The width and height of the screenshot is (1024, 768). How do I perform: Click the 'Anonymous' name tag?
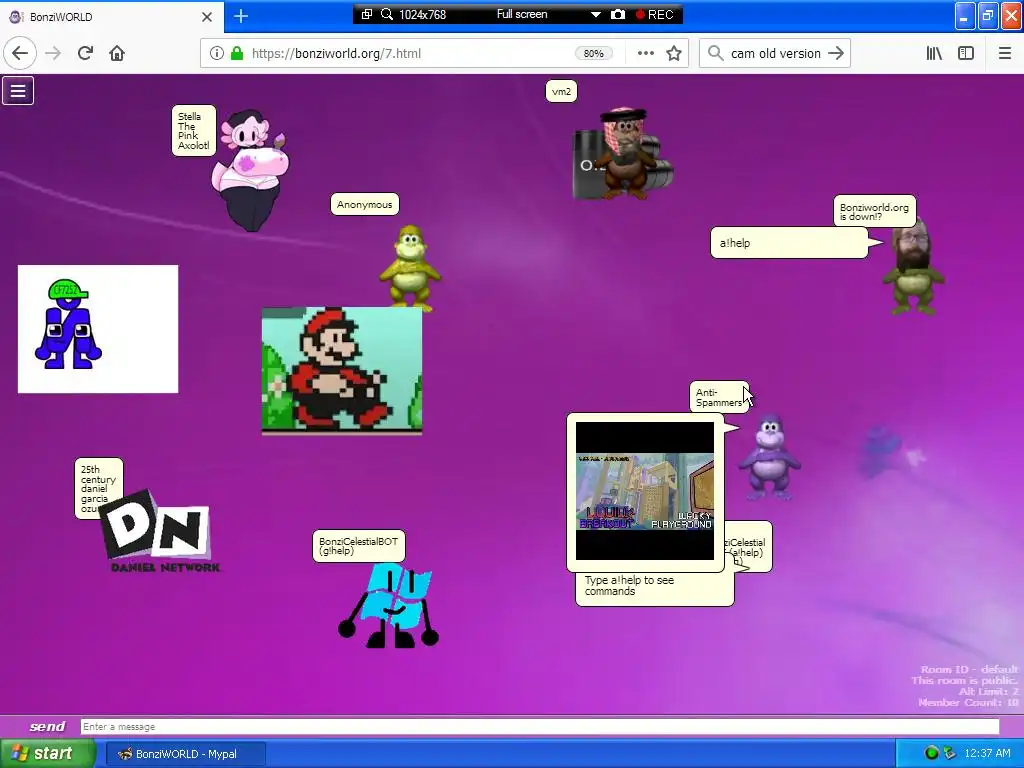click(x=364, y=204)
